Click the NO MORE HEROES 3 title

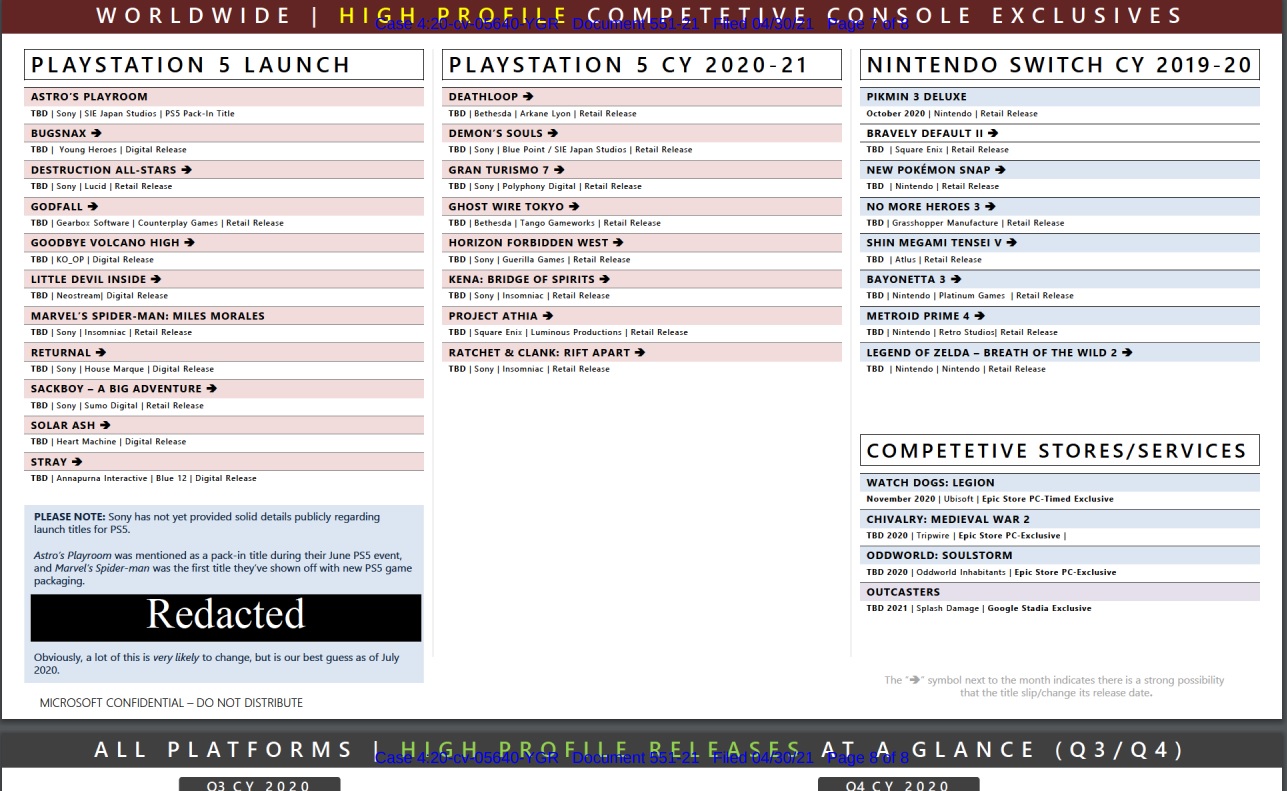pos(930,206)
